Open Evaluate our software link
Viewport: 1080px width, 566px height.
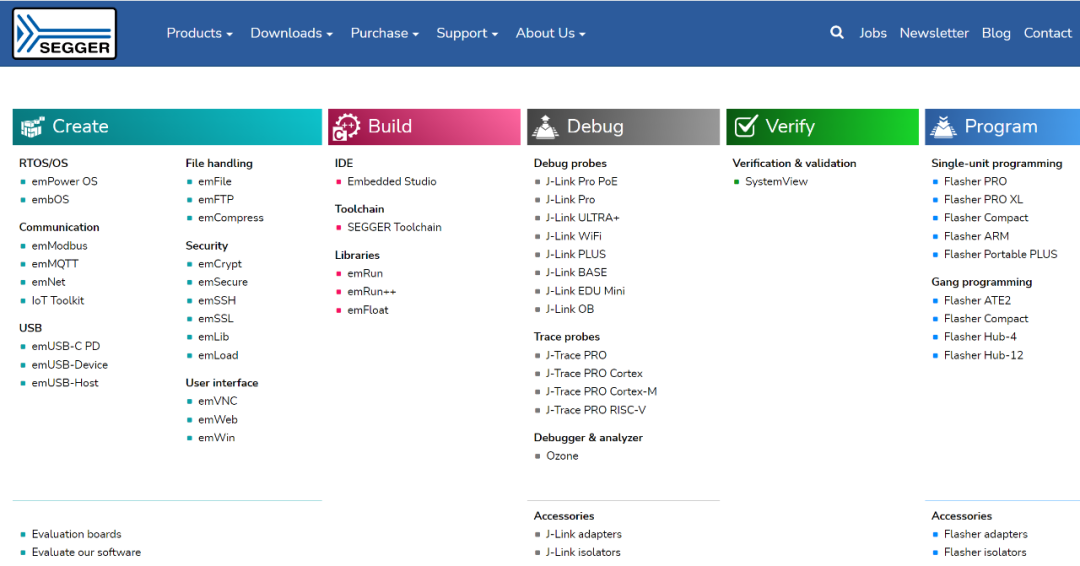click(x=86, y=552)
